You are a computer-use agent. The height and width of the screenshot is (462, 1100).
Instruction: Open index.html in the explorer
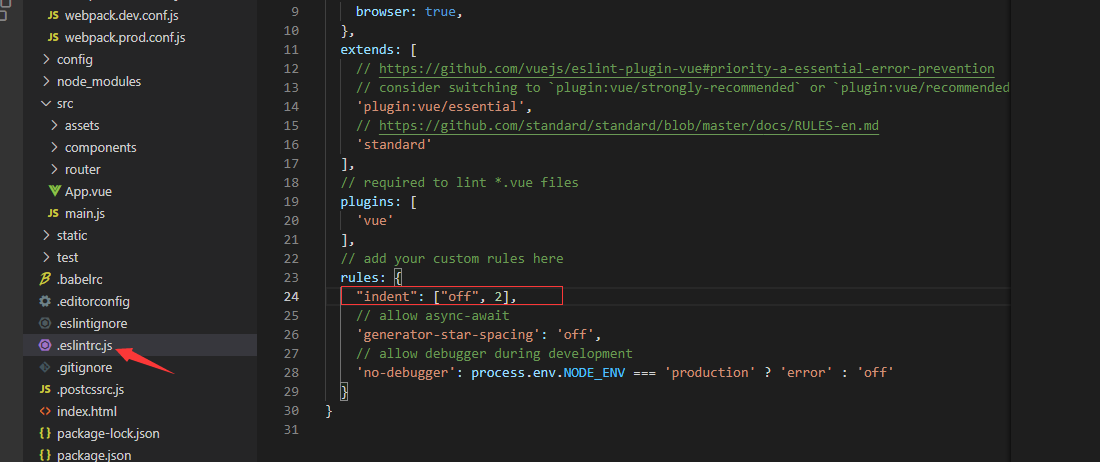point(87,412)
